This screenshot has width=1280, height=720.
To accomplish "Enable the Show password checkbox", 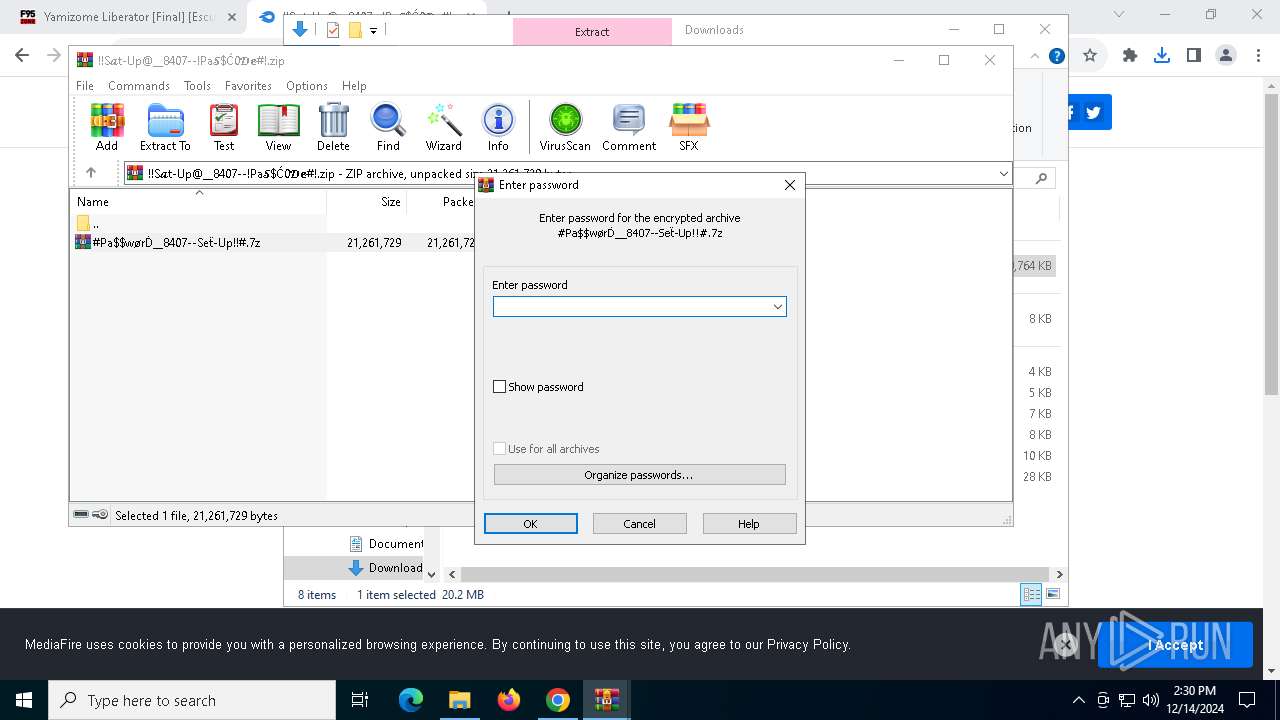I will pos(500,387).
